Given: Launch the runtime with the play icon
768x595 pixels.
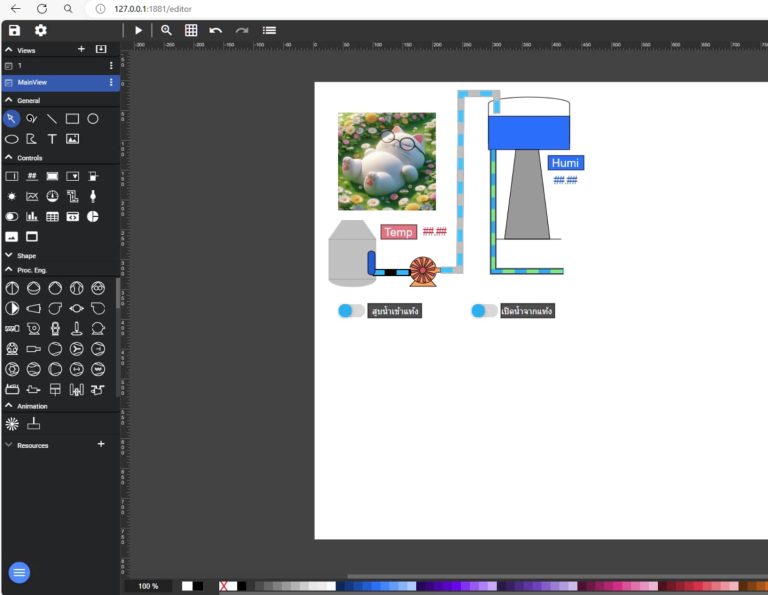Looking at the screenshot, I should tap(139, 31).
